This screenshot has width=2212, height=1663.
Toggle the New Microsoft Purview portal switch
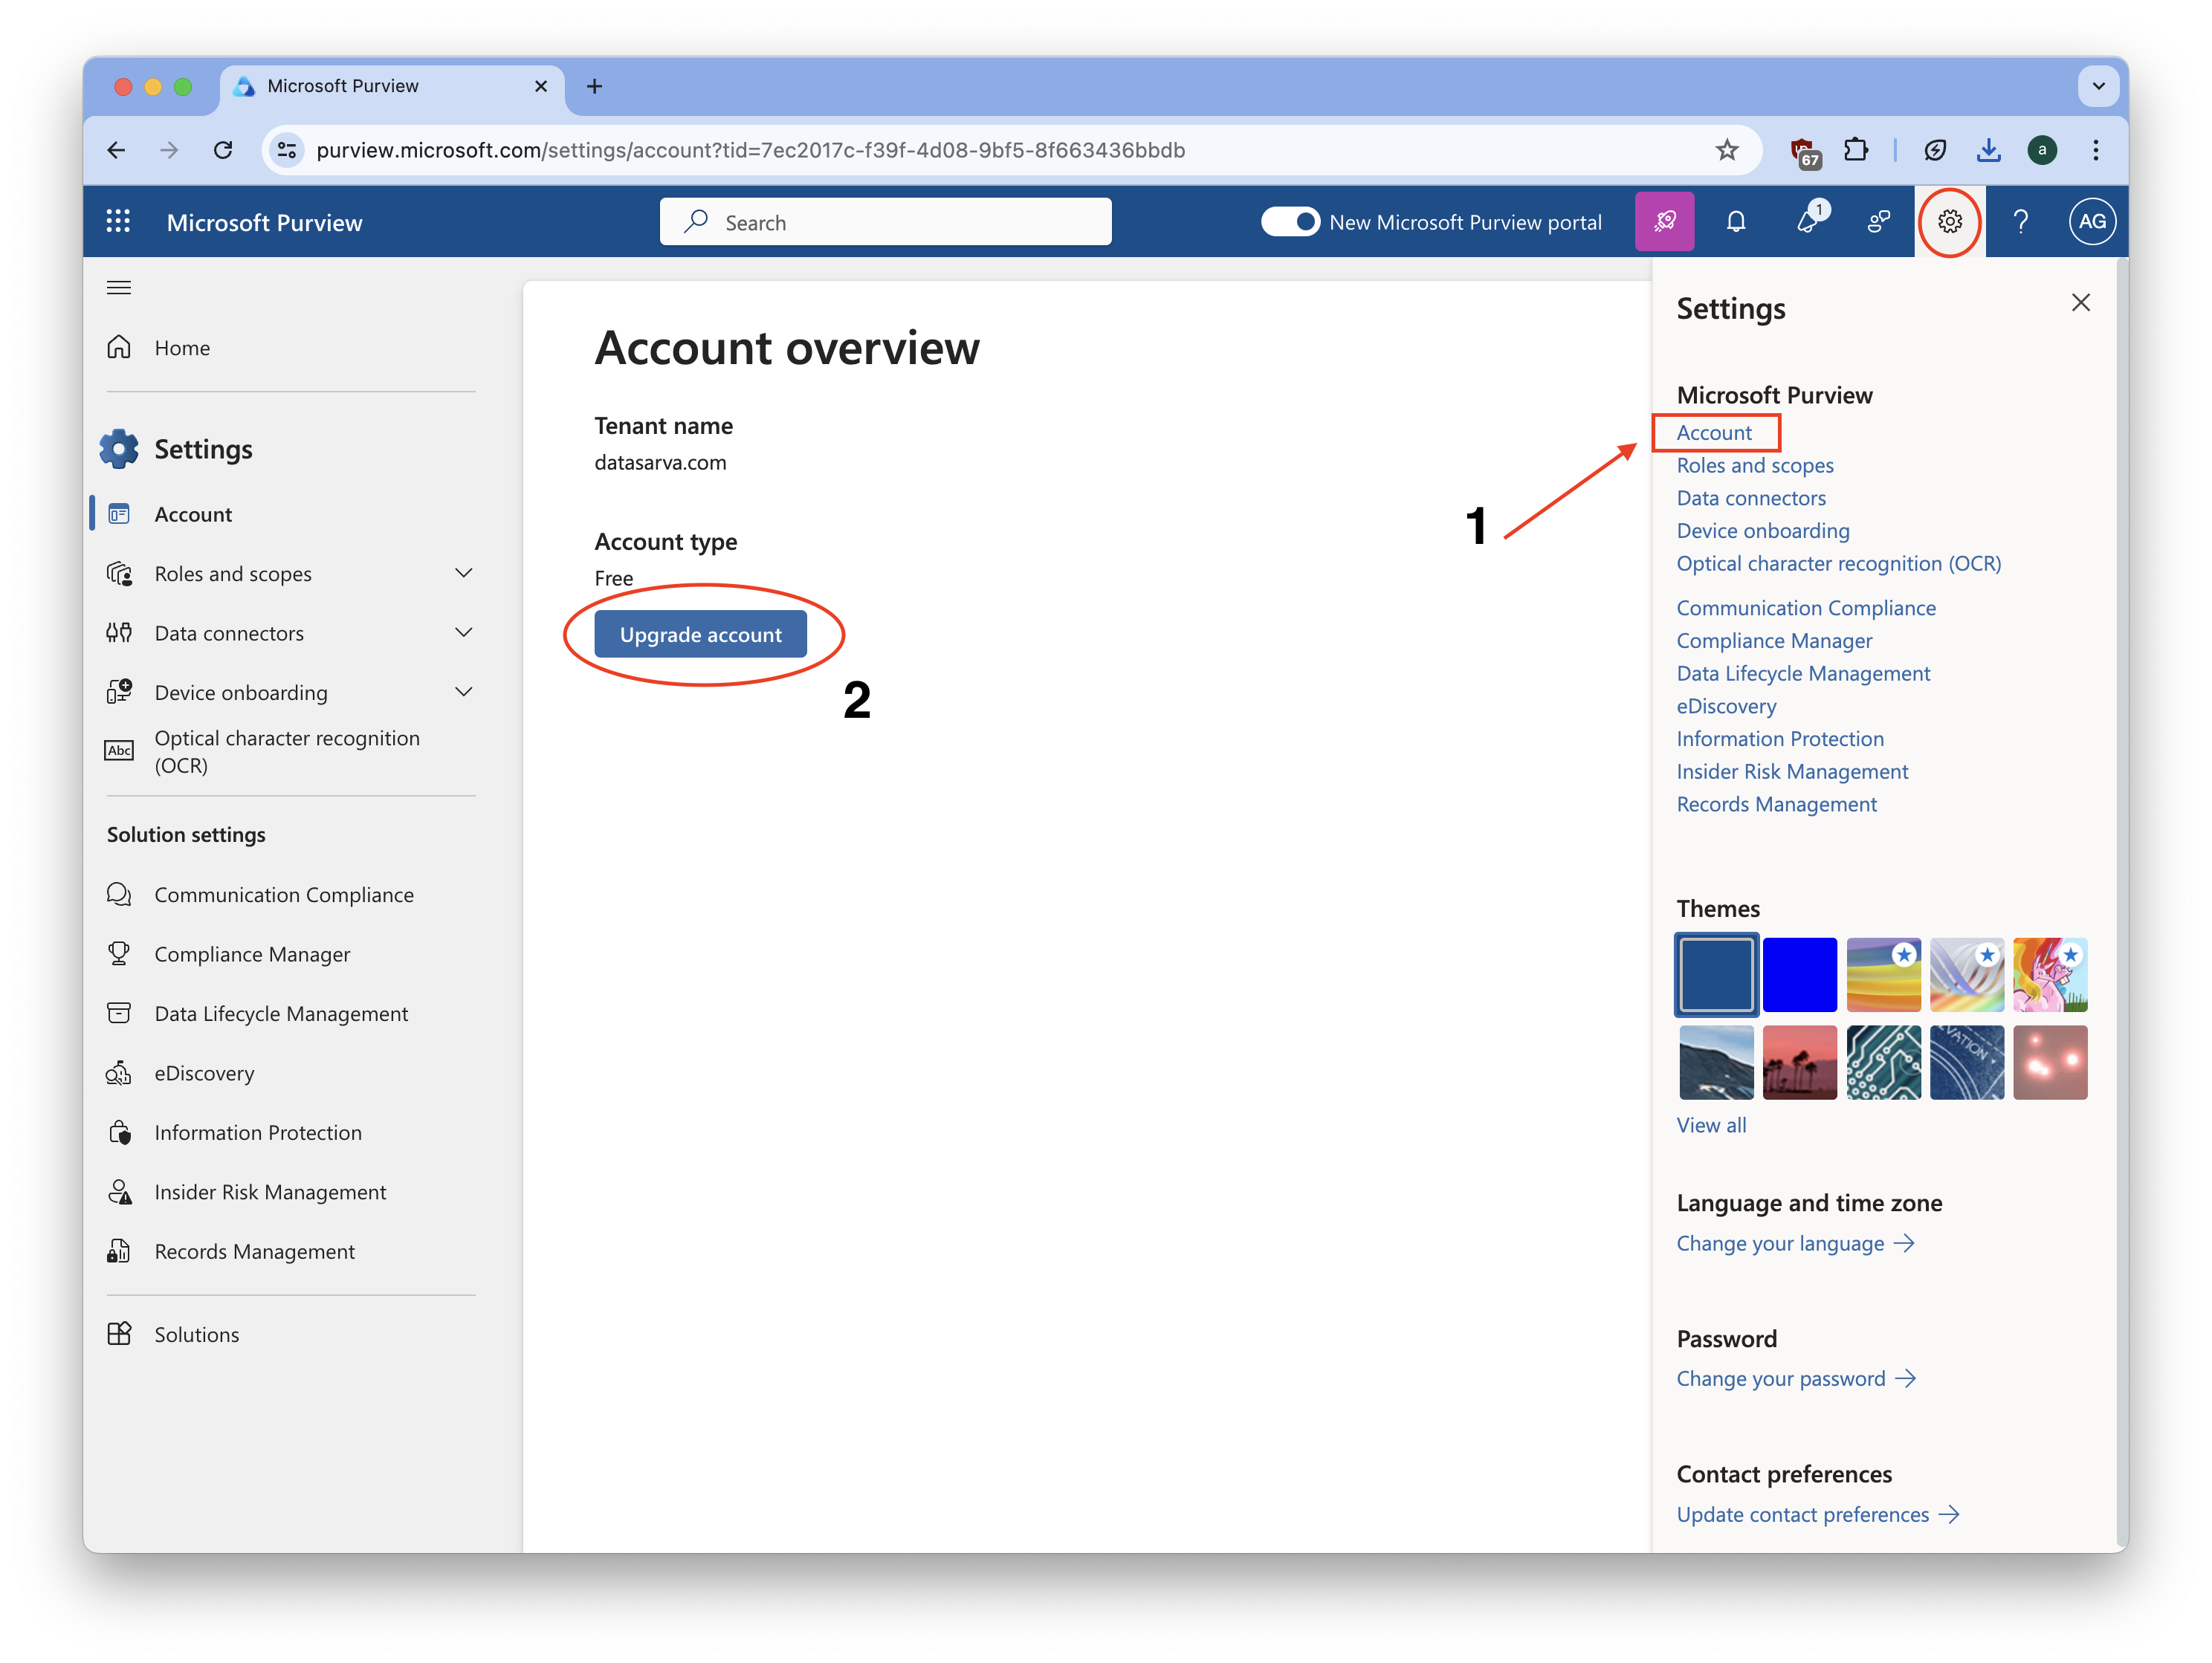click(1290, 222)
